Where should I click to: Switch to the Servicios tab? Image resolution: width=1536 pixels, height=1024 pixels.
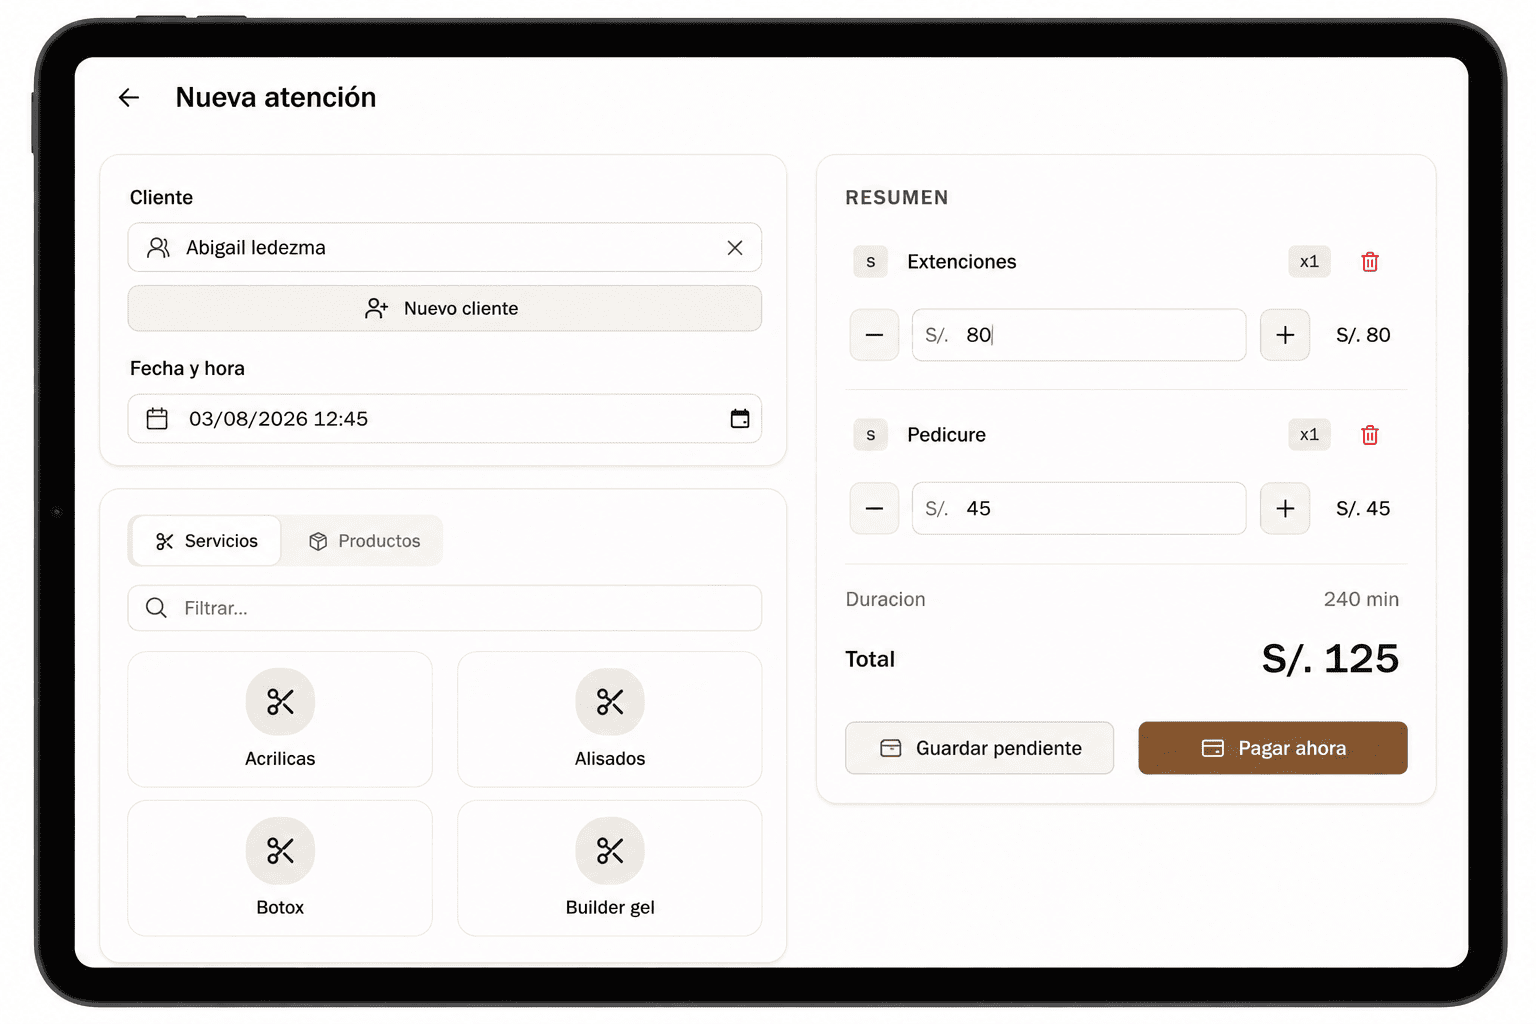click(x=207, y=541)
